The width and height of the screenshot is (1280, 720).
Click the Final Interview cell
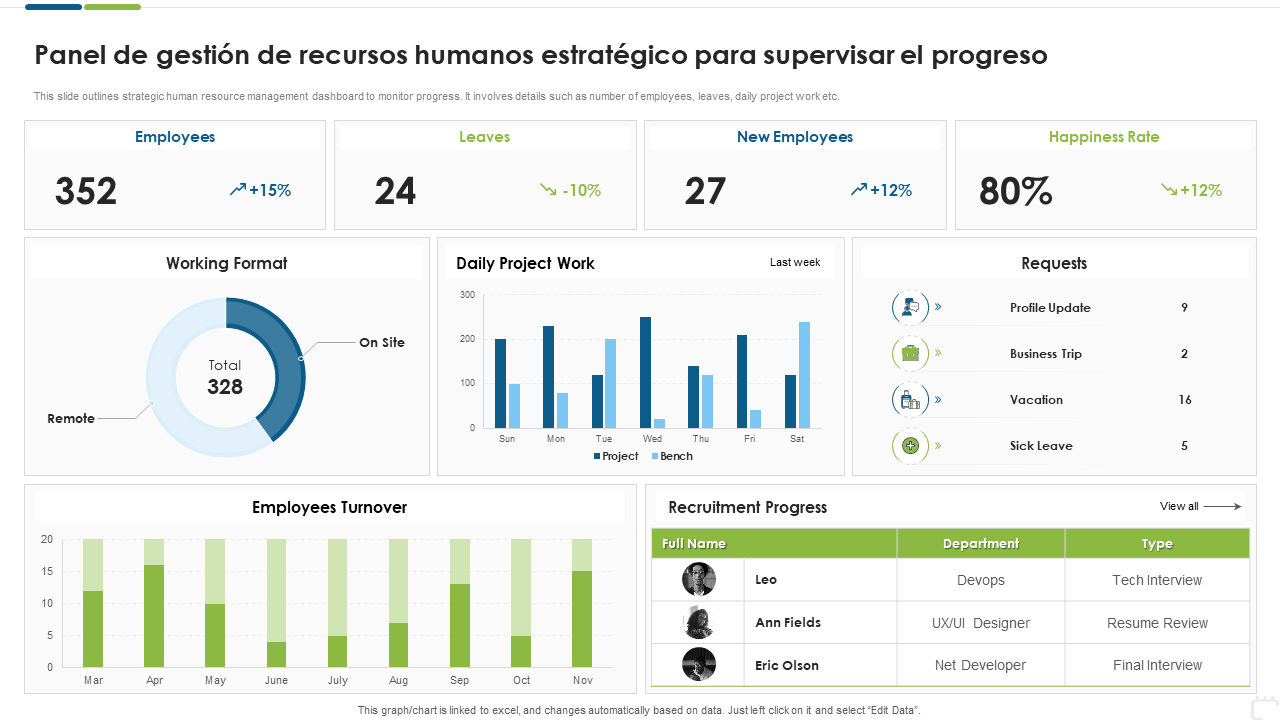click(x=1158, y=665)
